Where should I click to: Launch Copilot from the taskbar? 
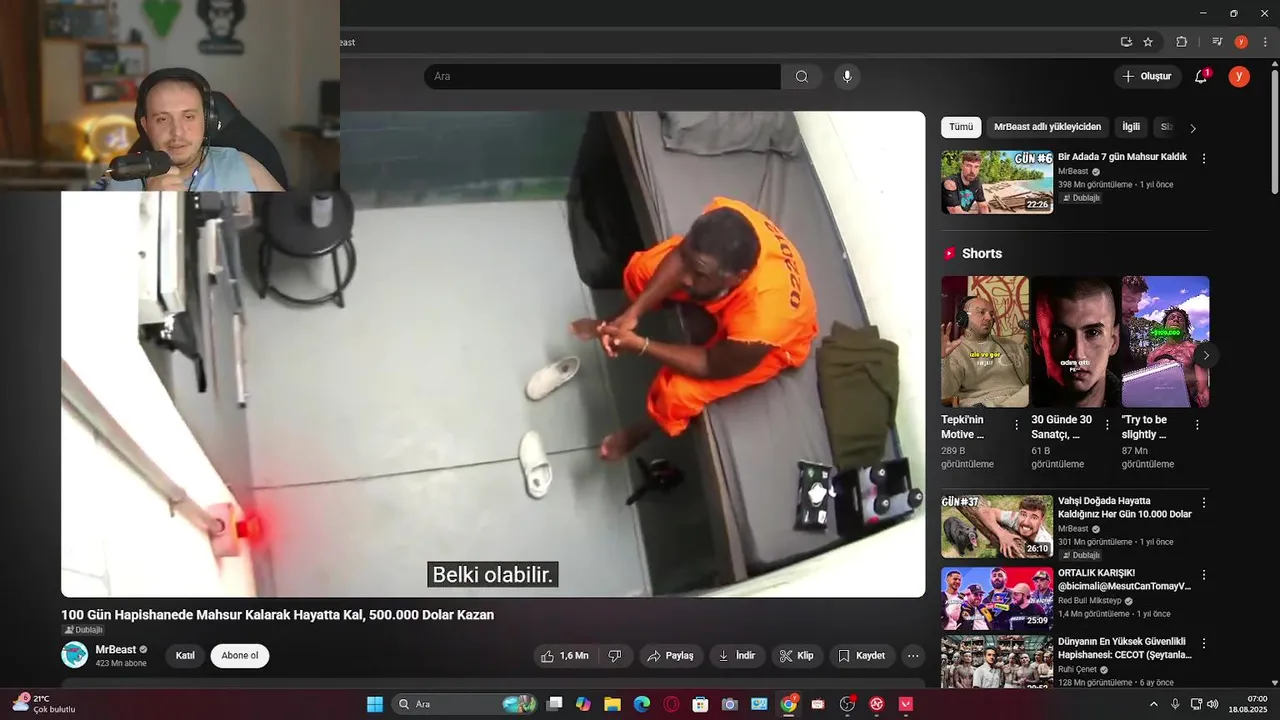[583, 704]
